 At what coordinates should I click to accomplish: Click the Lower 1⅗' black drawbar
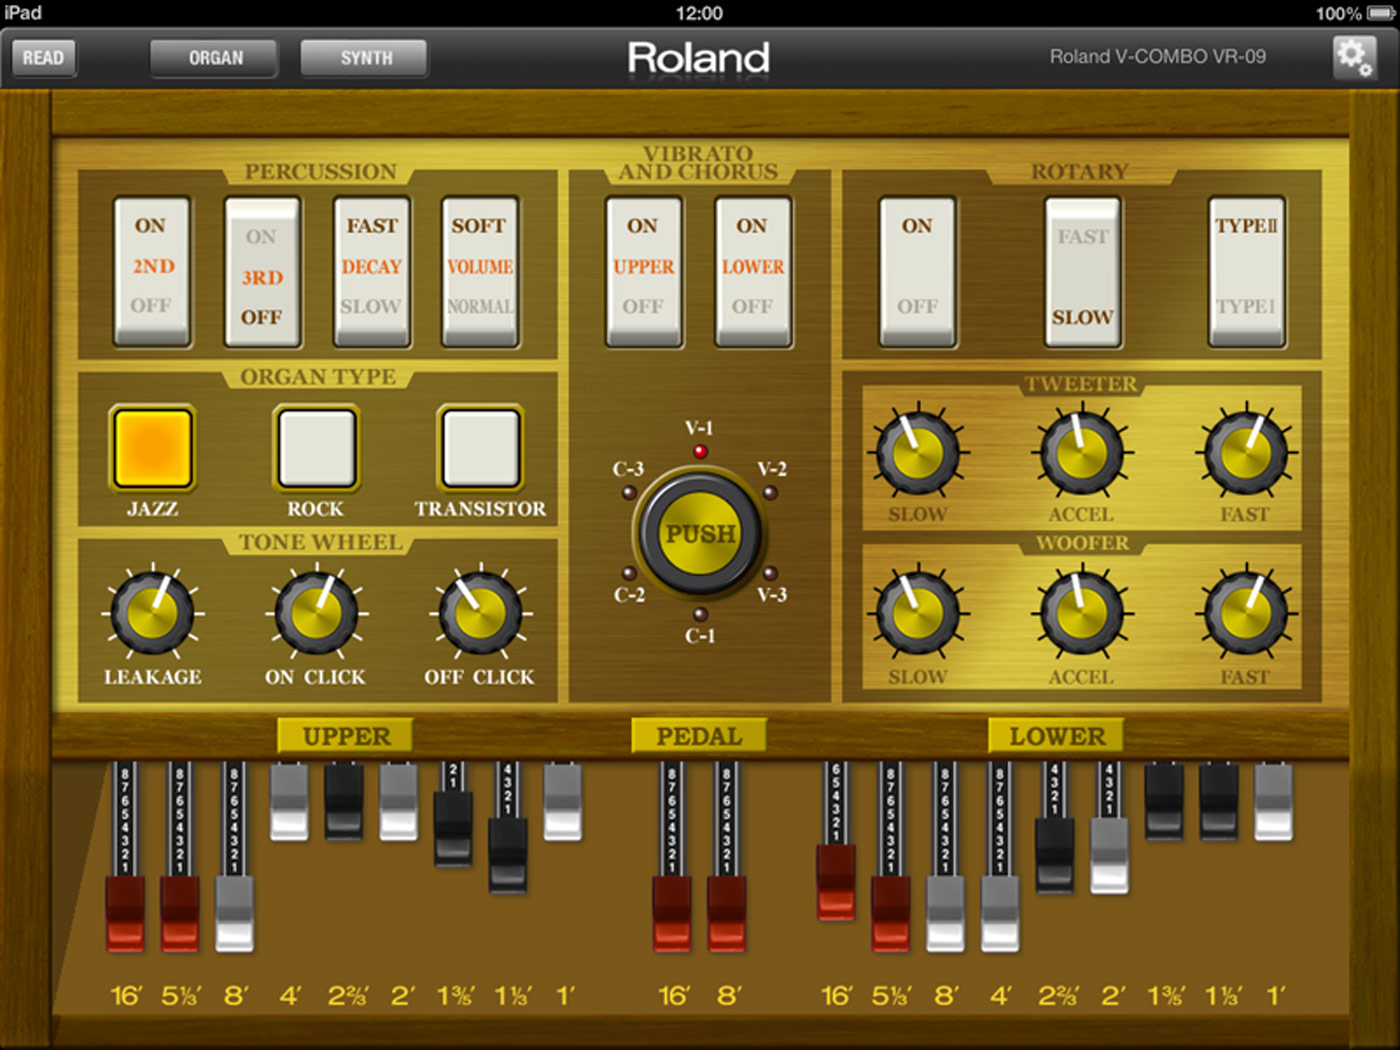click(x=1164, y=803)
